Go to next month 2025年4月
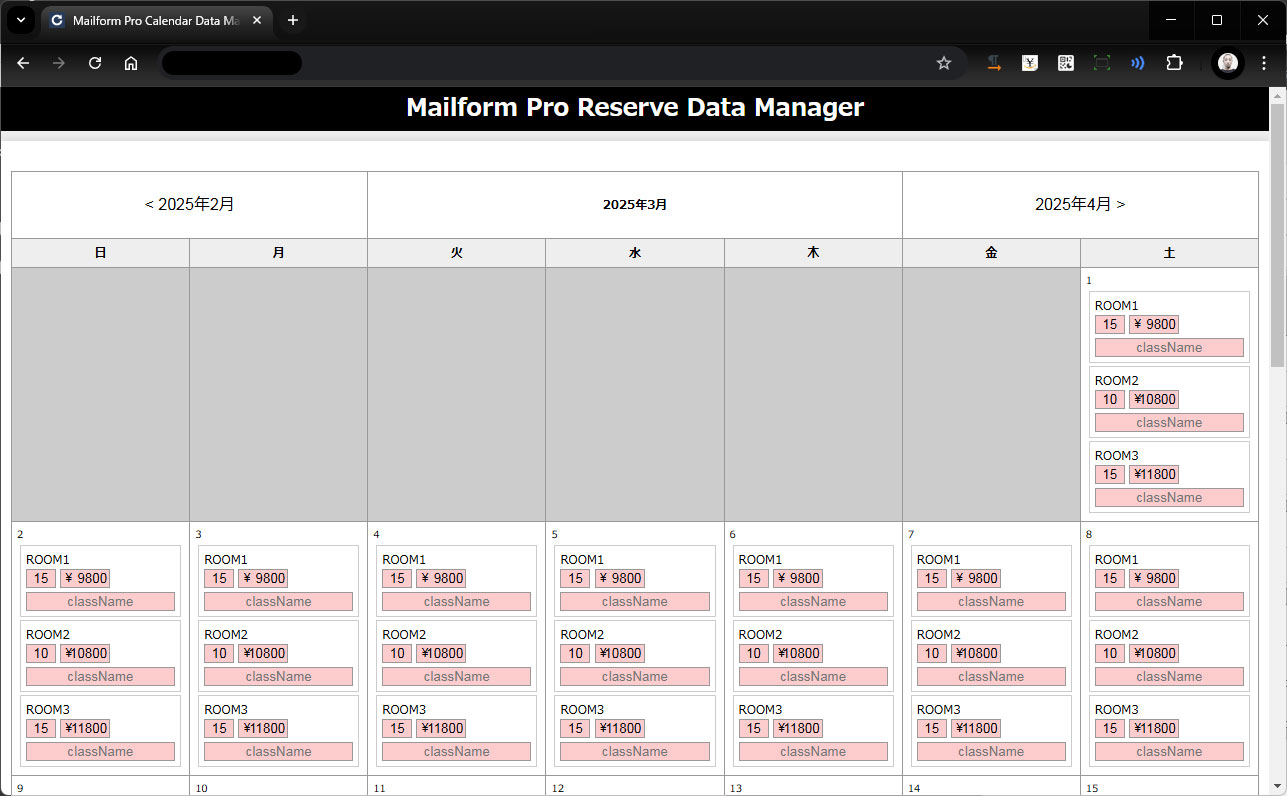1287x796 pixels. [1080, 204]
